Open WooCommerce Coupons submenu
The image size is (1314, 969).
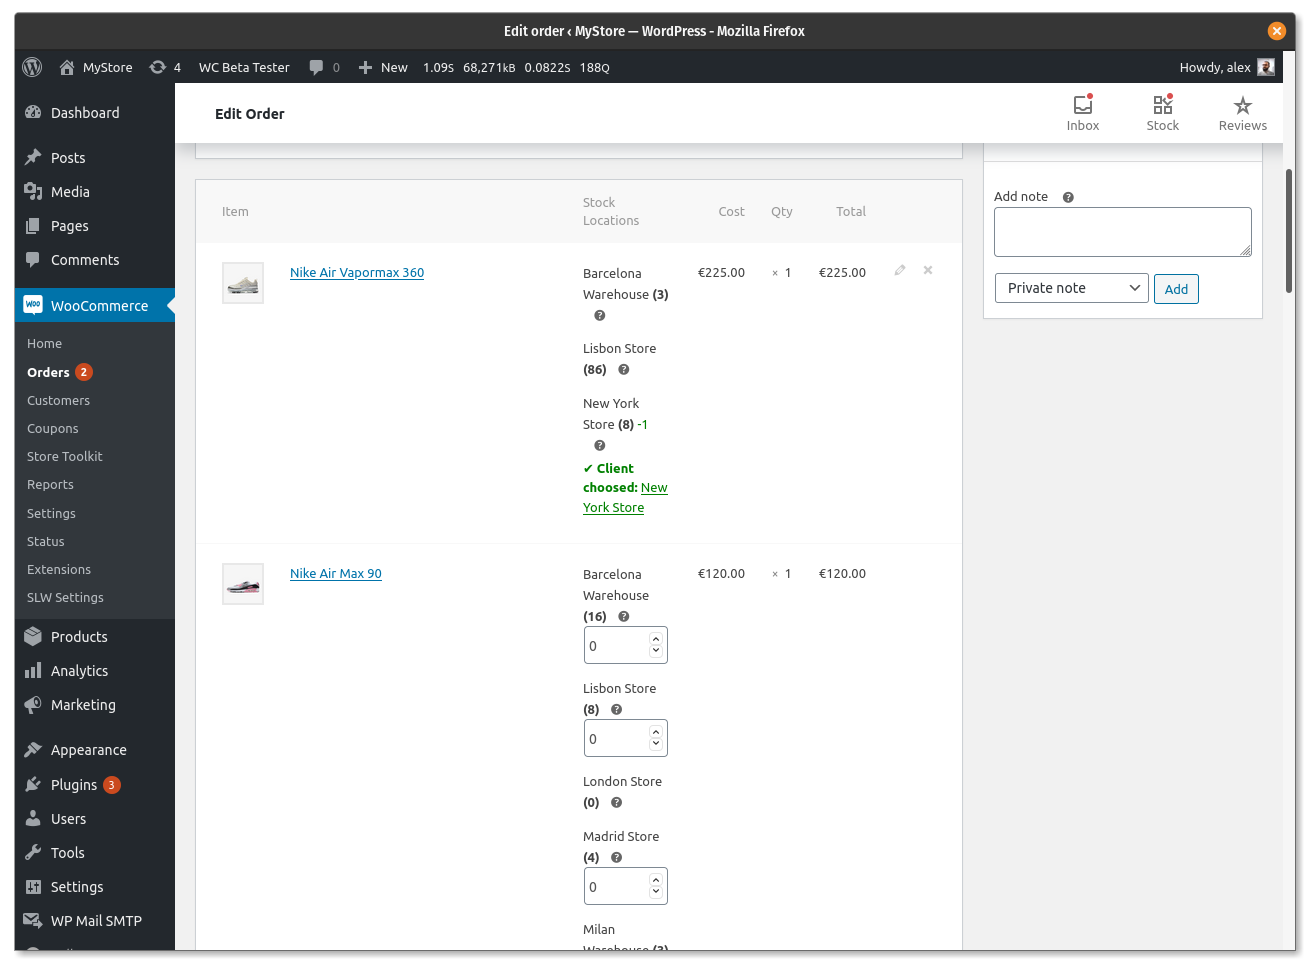(x=53, y=428)
